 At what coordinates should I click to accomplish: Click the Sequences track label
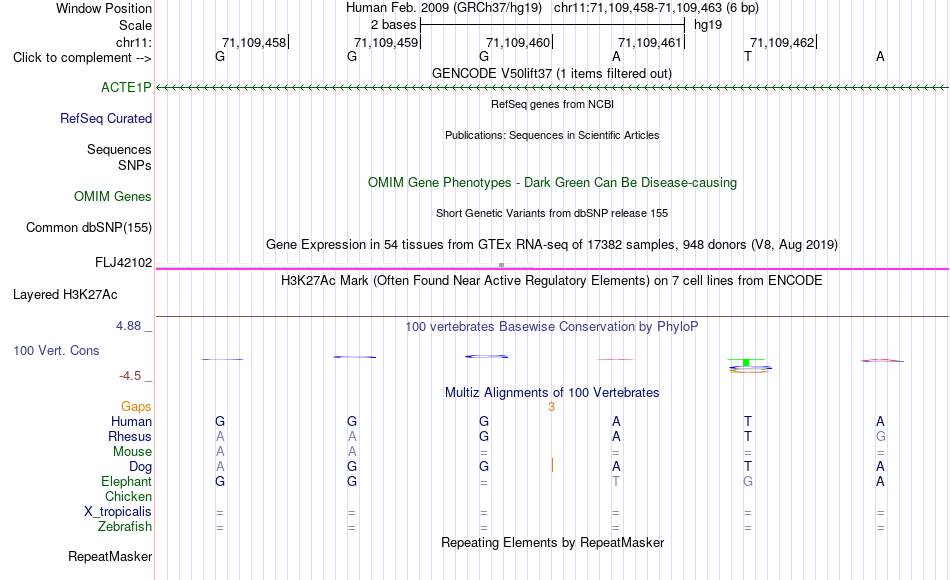pyautogui.click(x=119, y=149)
